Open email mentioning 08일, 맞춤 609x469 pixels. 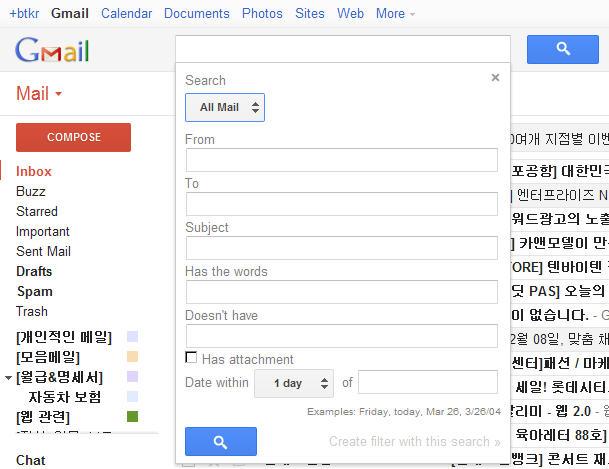tap(560, 339)
